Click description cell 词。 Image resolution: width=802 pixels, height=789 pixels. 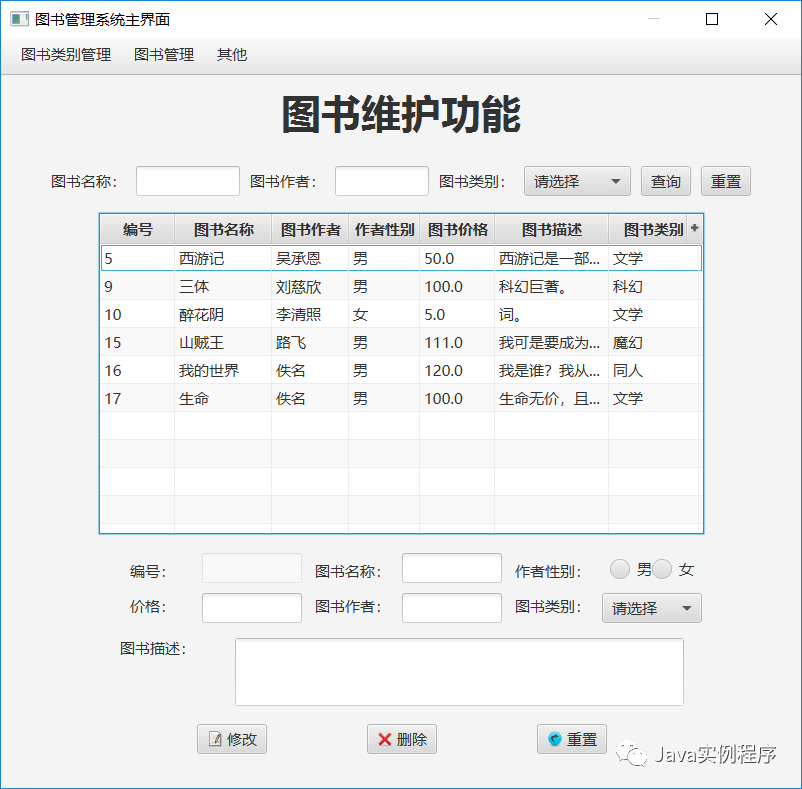tap(551, 314)
